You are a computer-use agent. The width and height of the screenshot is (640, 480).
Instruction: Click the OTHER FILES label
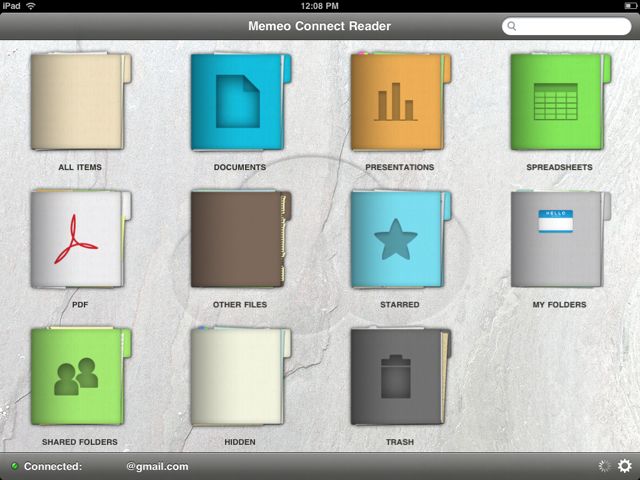240,304
